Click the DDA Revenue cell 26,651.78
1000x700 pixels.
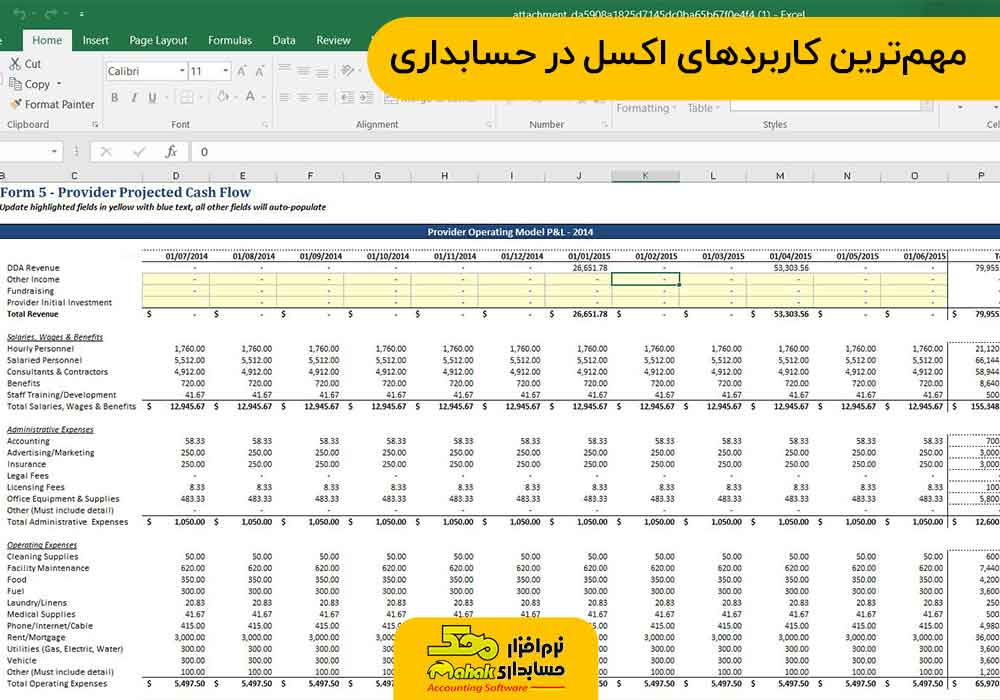590,268
